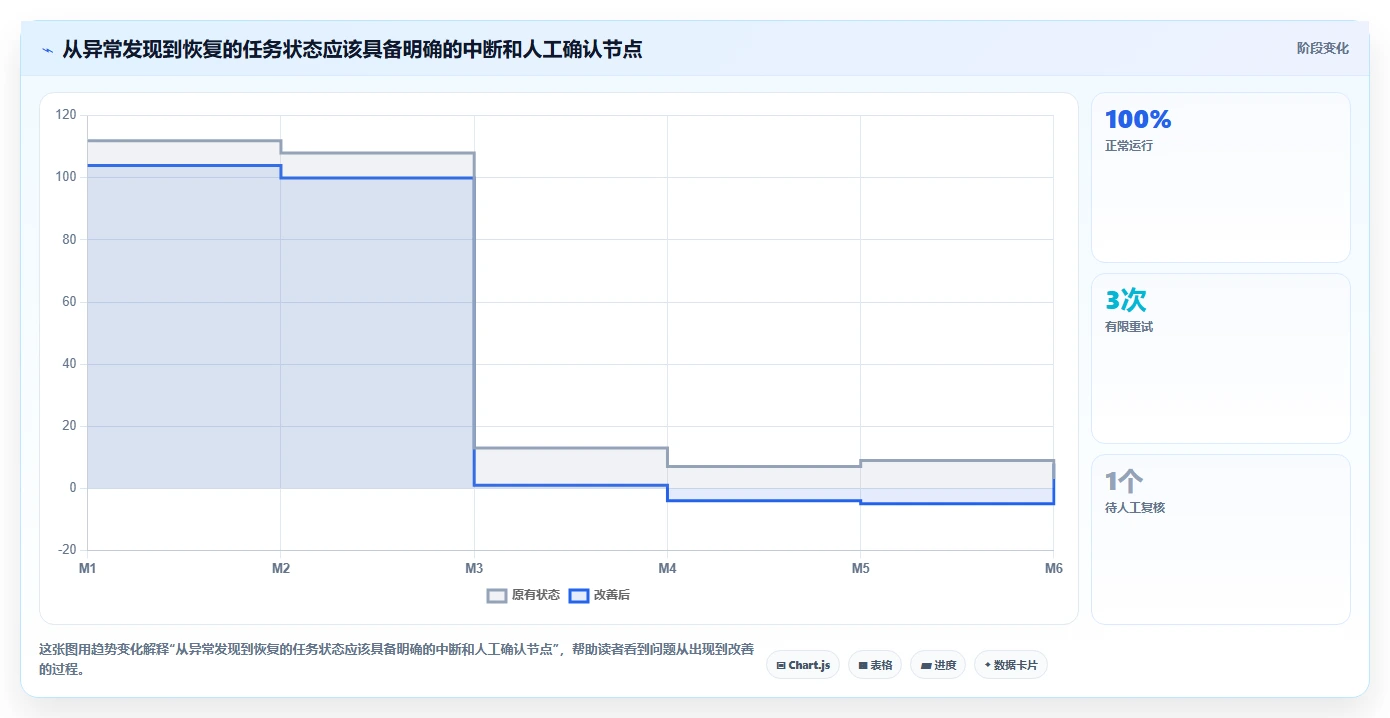Toggle the 原有状态 legend entry
The height and width of the screenshot is (718, 1390).
click(523, 595)
